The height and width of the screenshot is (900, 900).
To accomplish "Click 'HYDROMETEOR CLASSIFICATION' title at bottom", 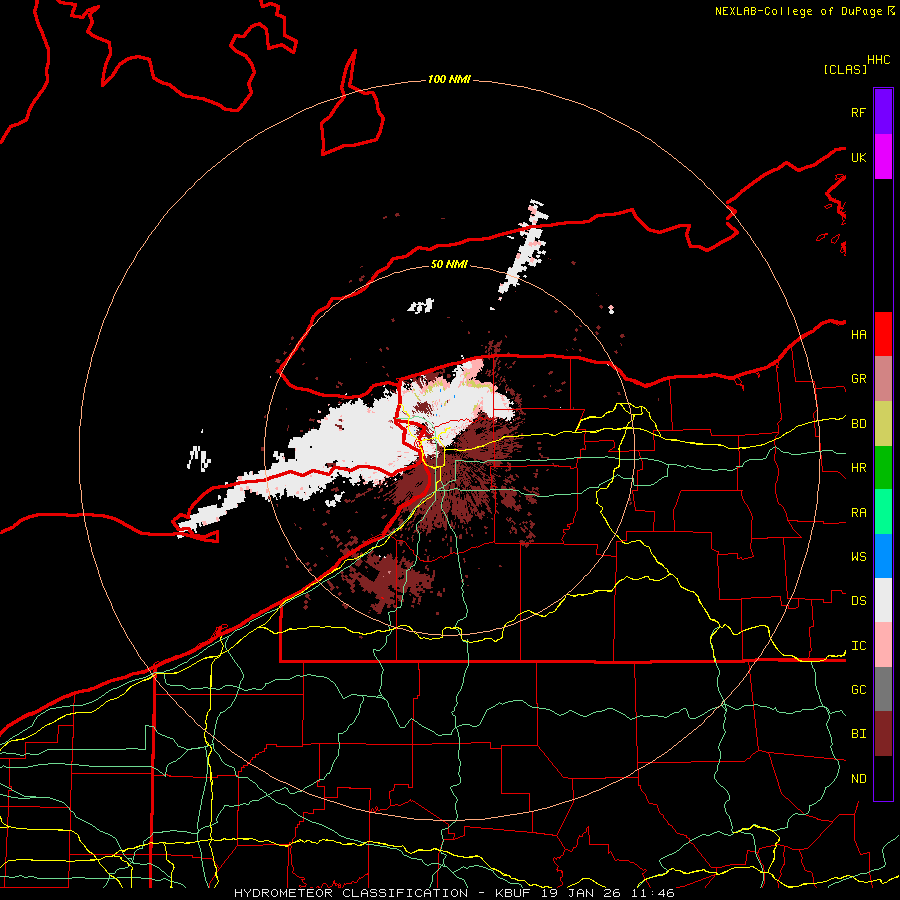I will [351, 893].
